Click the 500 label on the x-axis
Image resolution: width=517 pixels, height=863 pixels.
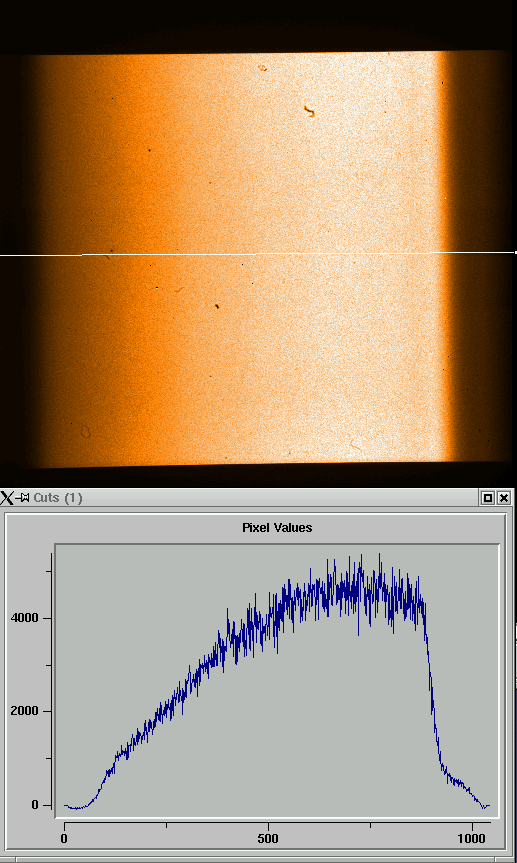(x=268, y=839)
